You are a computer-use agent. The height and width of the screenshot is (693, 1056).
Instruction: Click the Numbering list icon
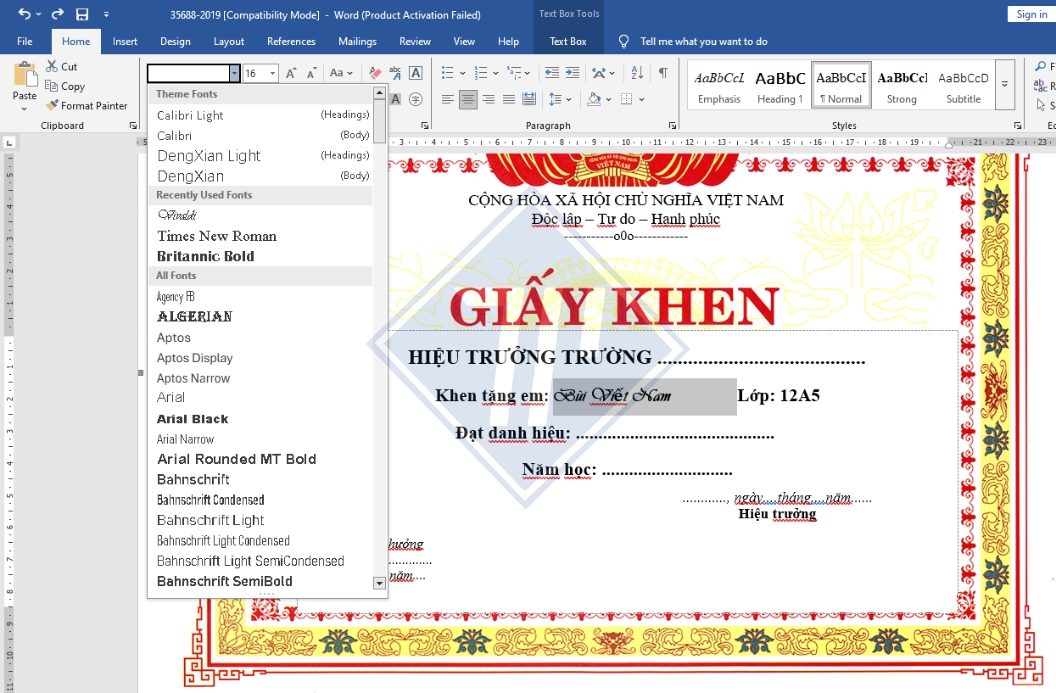coord(481,73)
